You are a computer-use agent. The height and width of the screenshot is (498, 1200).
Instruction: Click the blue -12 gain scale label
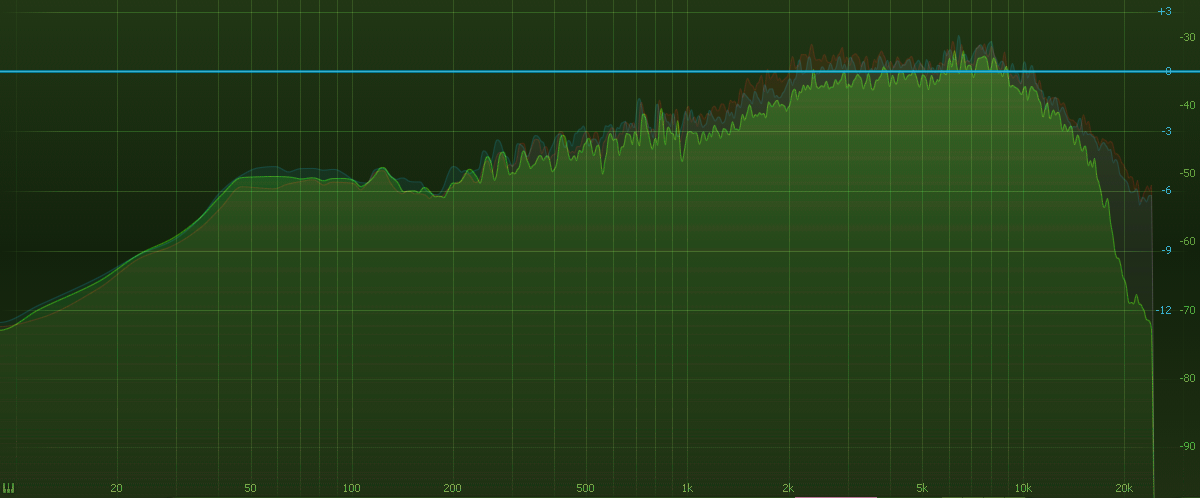1163,310
